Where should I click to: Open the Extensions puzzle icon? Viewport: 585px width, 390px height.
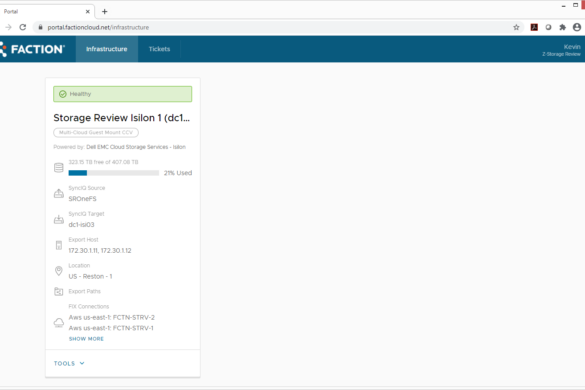pyautogui.click(x=563, y=27)
